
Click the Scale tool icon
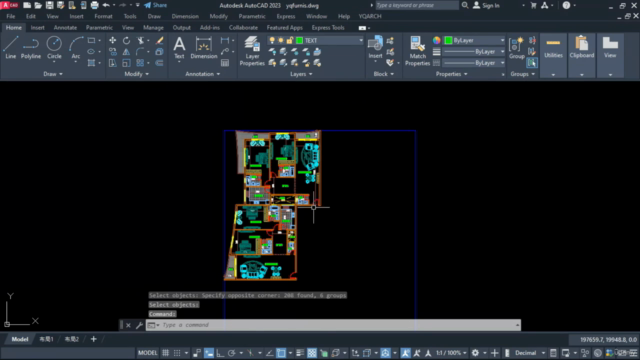click(126, 63)
